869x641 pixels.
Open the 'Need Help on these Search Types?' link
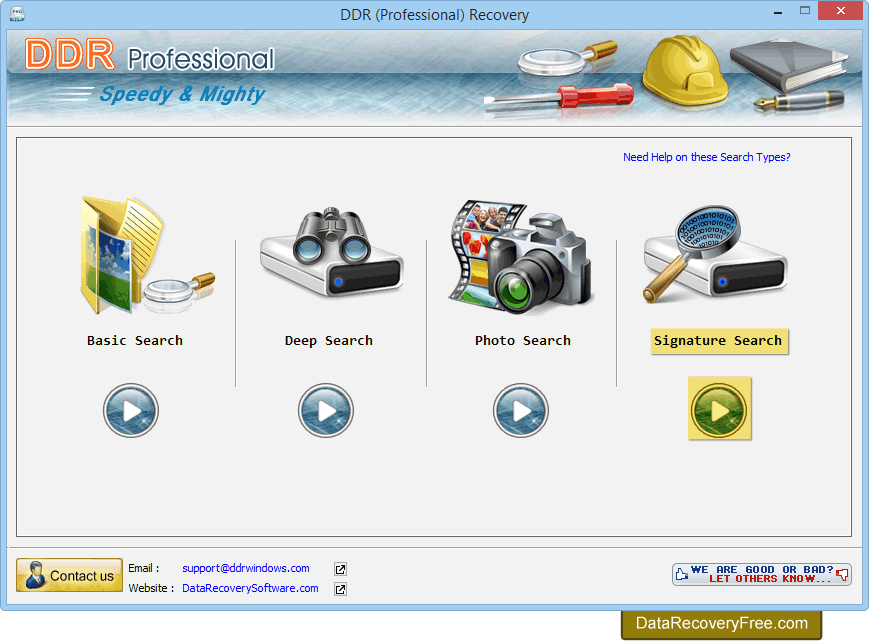[707, 157]
